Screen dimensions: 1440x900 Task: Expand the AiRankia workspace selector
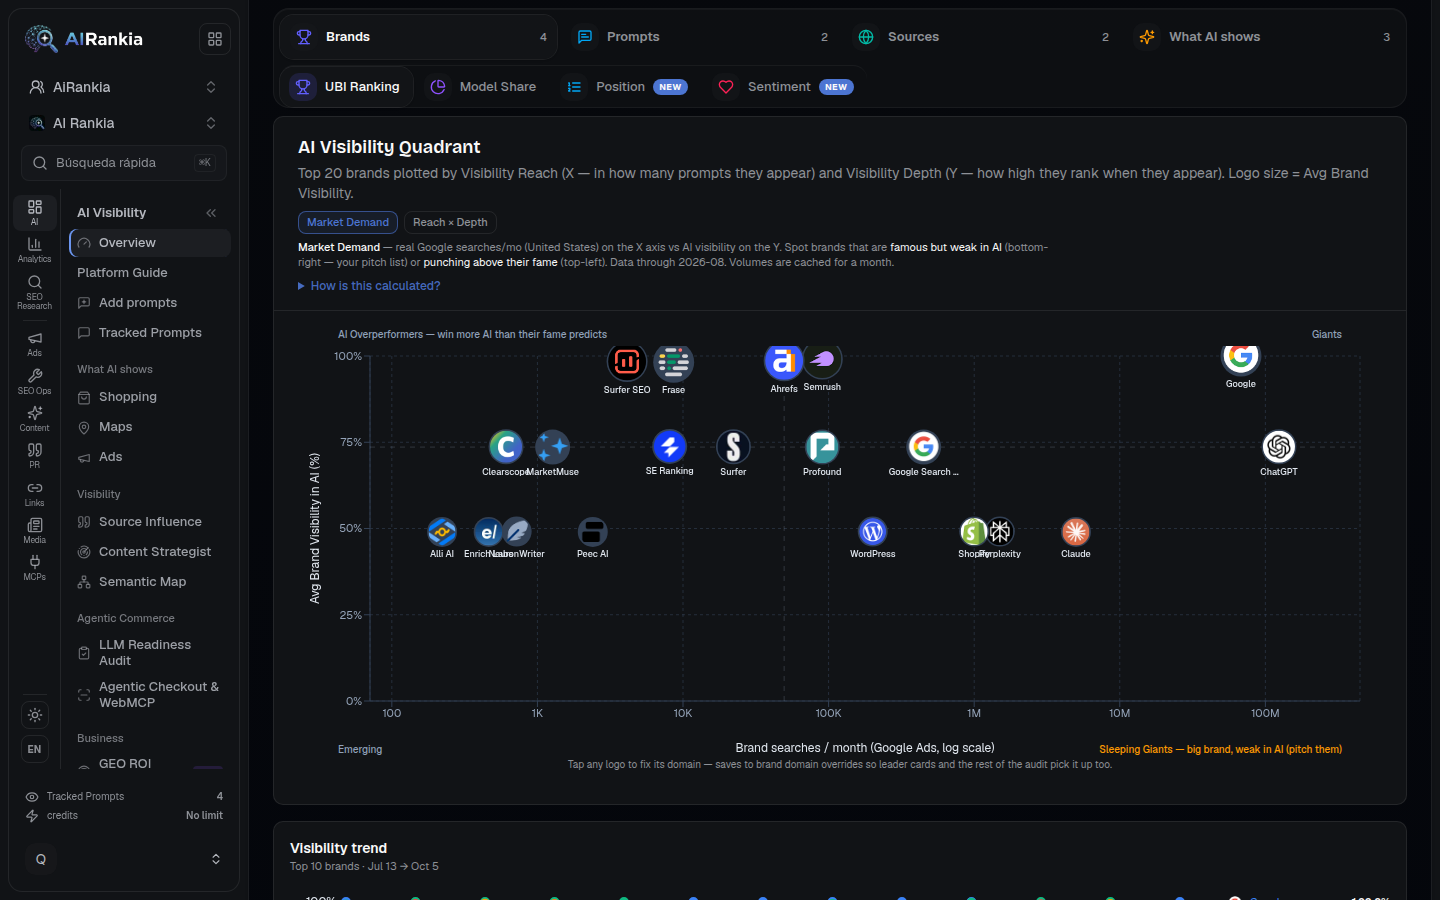click(x=122, y=87)
